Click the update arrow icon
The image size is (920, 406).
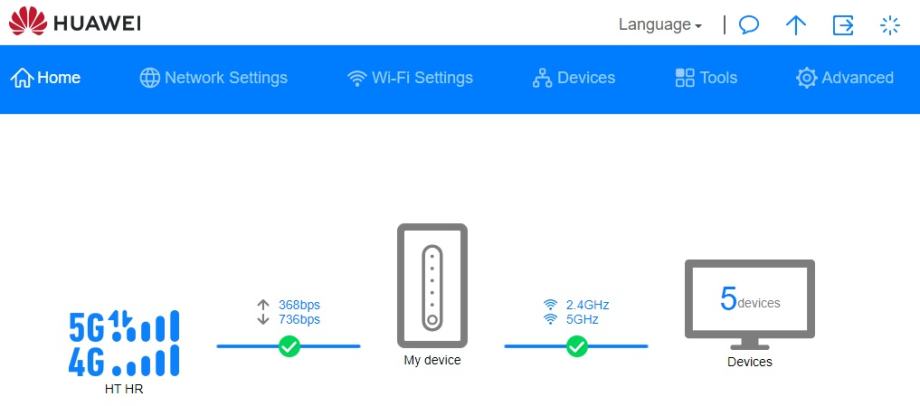(795, 25)
